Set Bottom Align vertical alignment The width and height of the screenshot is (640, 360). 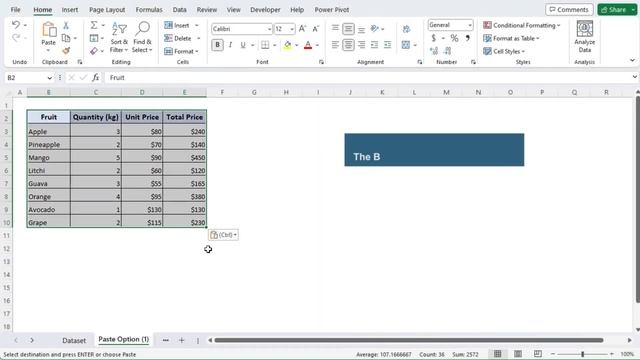(x=361, y=28)
